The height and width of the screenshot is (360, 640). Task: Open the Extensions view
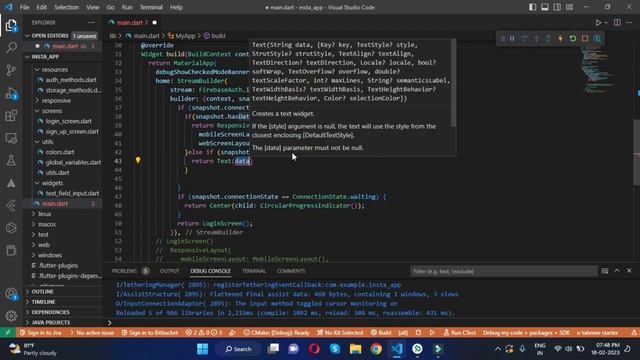point(11,116)
